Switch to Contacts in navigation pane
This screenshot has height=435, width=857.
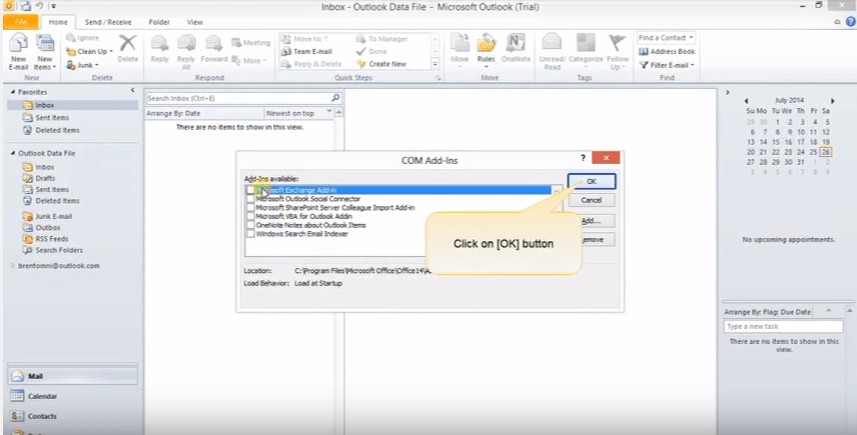tap(72, 416)
